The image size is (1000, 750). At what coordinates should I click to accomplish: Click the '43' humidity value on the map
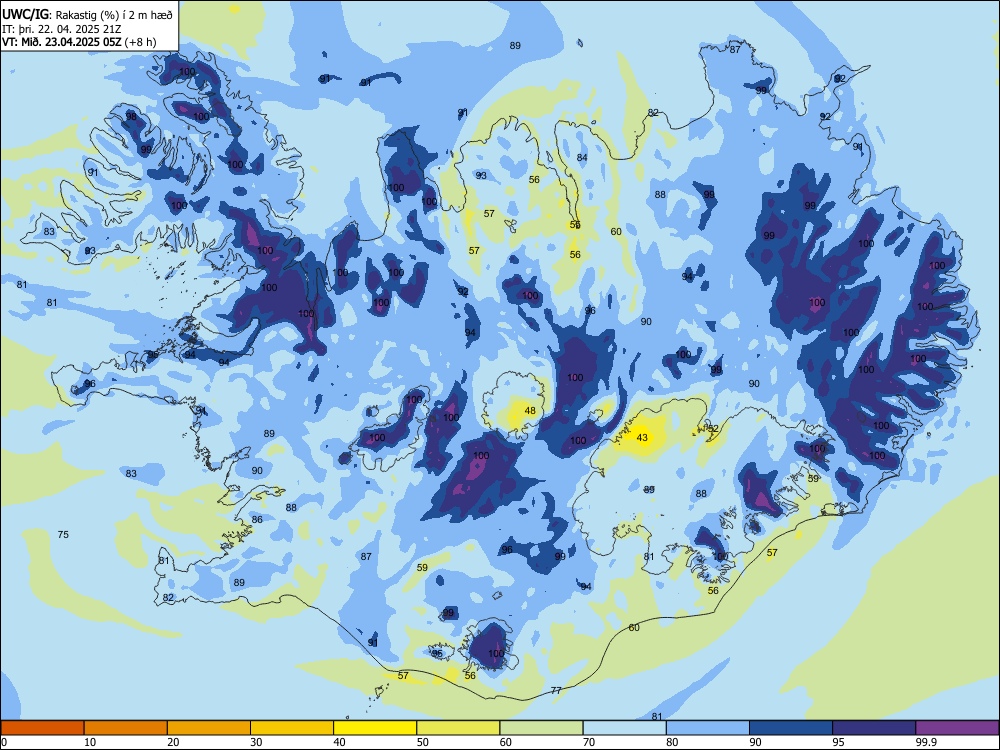pos(642,438)
